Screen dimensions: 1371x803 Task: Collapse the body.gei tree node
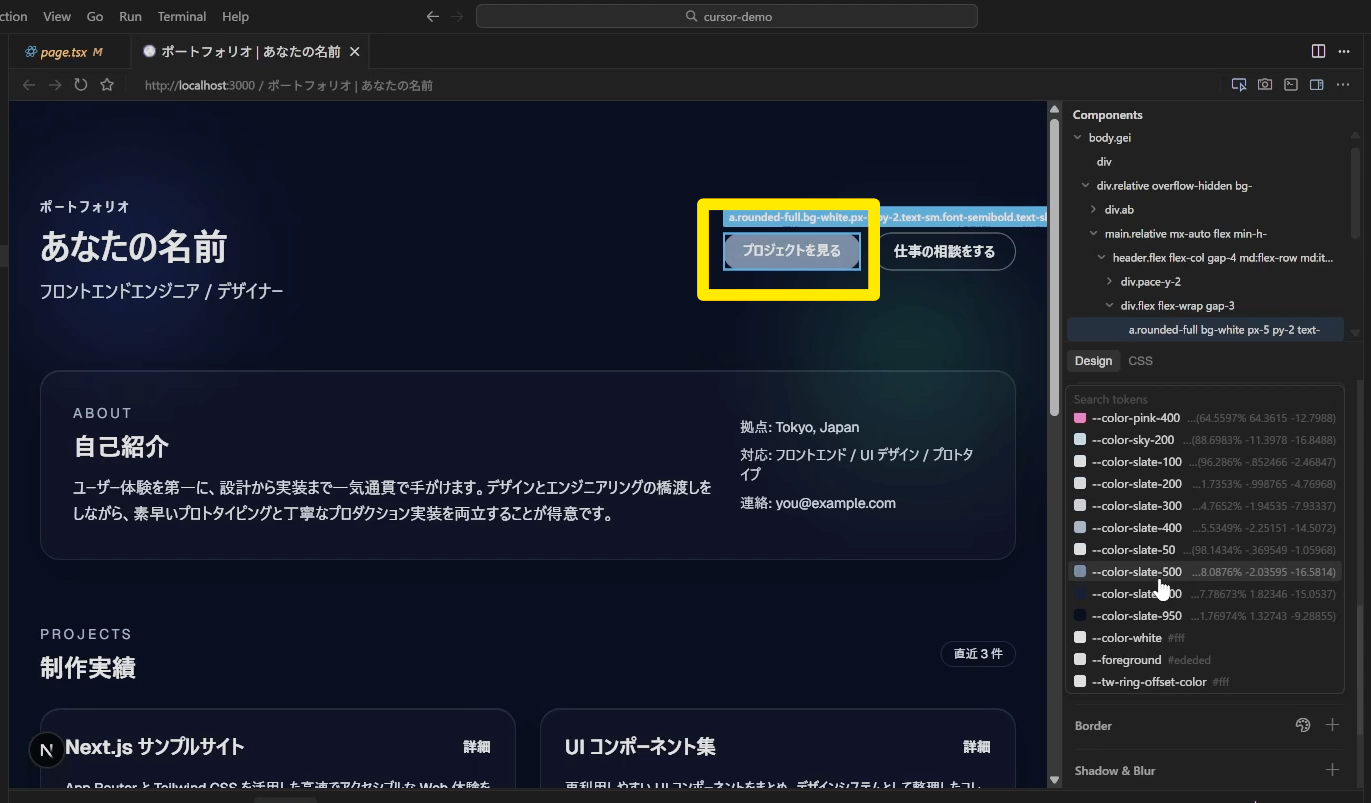click(x=1078, y=138)
